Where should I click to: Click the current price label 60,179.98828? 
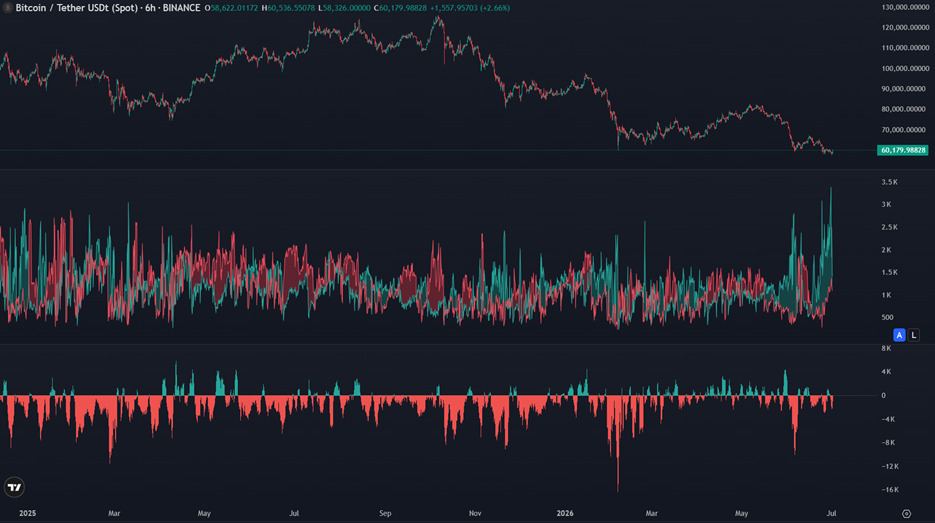click(903, 150)
